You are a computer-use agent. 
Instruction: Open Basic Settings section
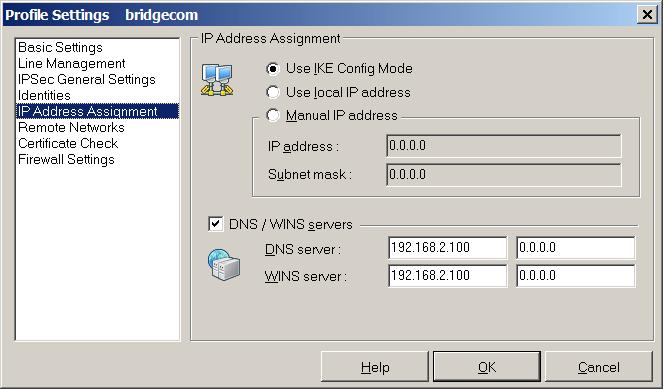pos(60,47)
